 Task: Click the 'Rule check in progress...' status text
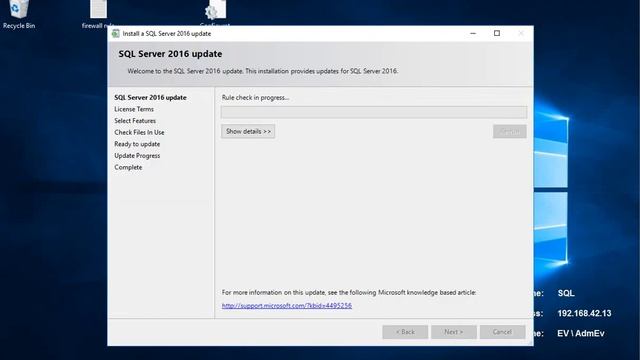coord(256,98)
